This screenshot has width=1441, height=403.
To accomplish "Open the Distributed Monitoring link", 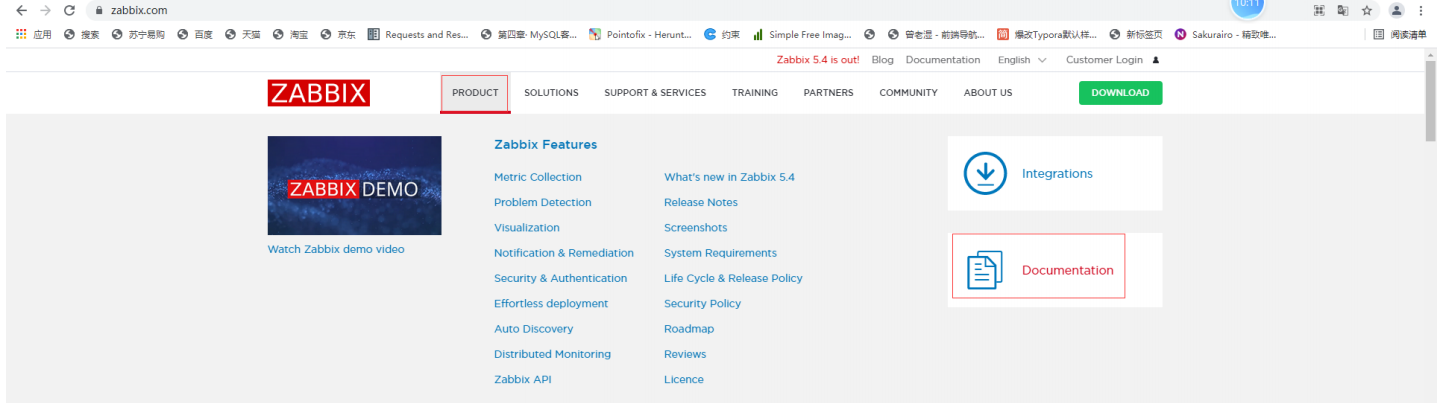I will tap(552, 354).
